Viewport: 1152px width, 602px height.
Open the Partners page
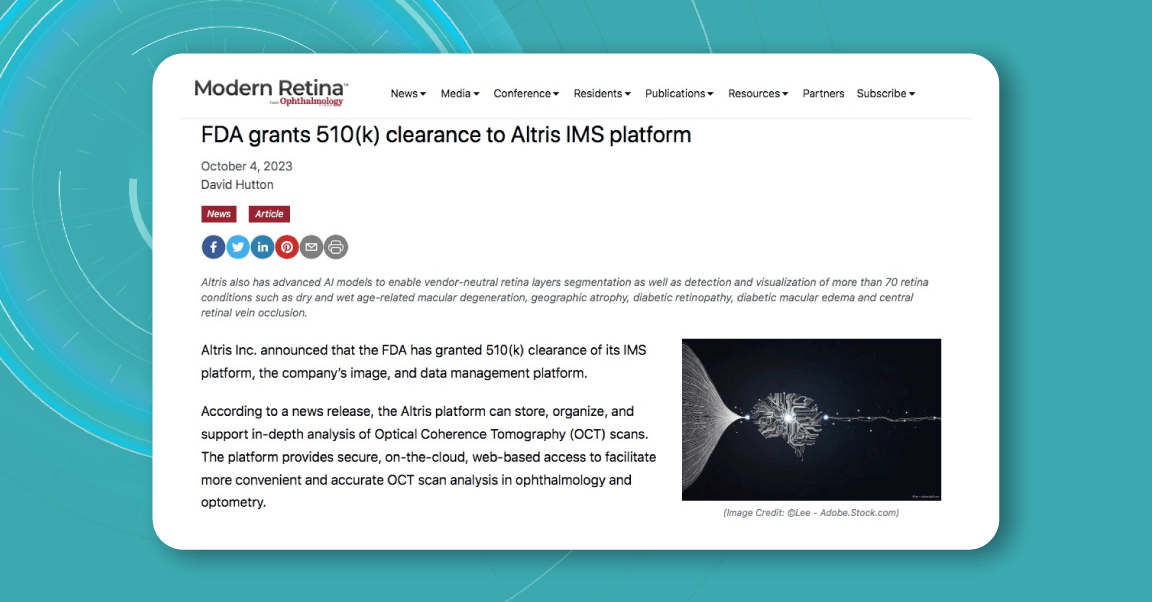point(823,93)
